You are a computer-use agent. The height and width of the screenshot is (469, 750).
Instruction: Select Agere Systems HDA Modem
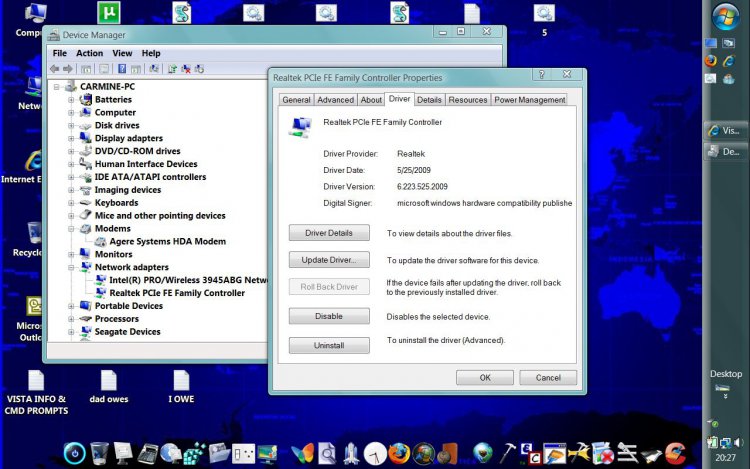[167, 241]
